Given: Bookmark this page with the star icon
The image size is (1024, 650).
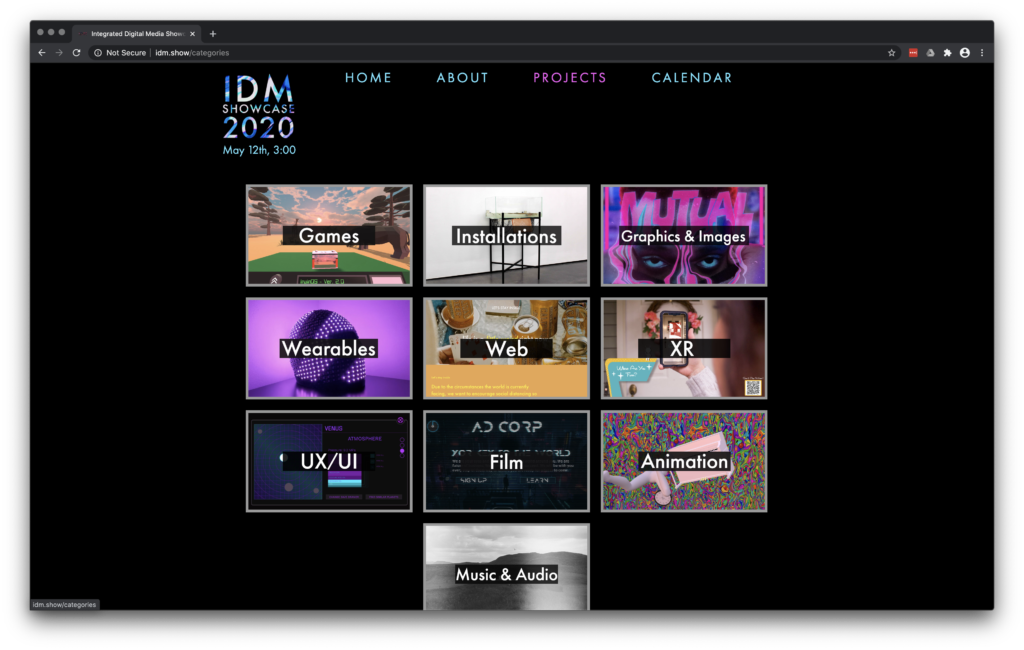Looking at the screenshot, I should tap(891, 53).
